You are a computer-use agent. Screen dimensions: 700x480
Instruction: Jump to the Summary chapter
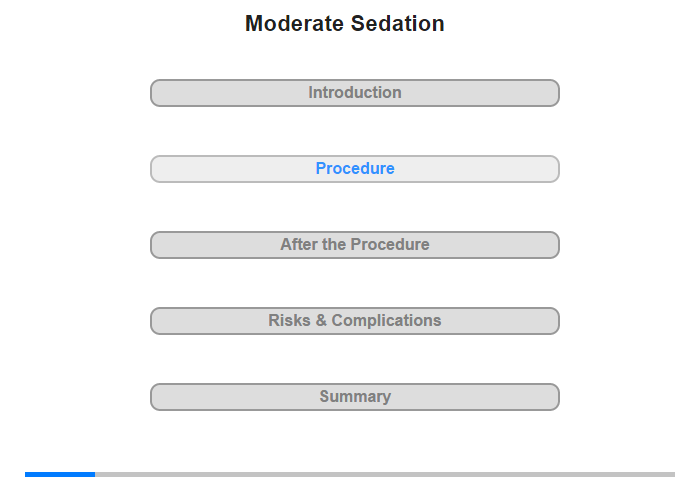355,397
